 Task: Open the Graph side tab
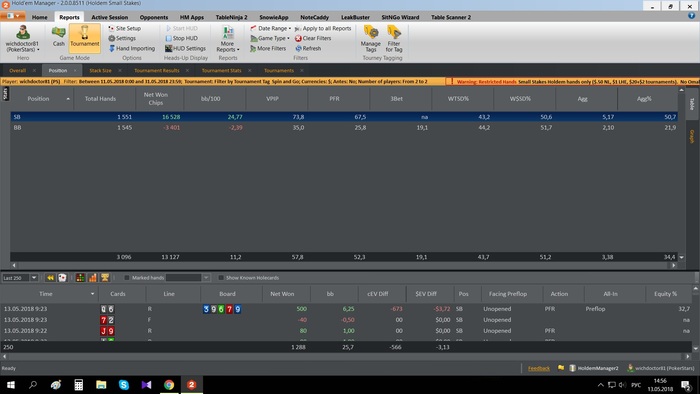pos(692,137)
